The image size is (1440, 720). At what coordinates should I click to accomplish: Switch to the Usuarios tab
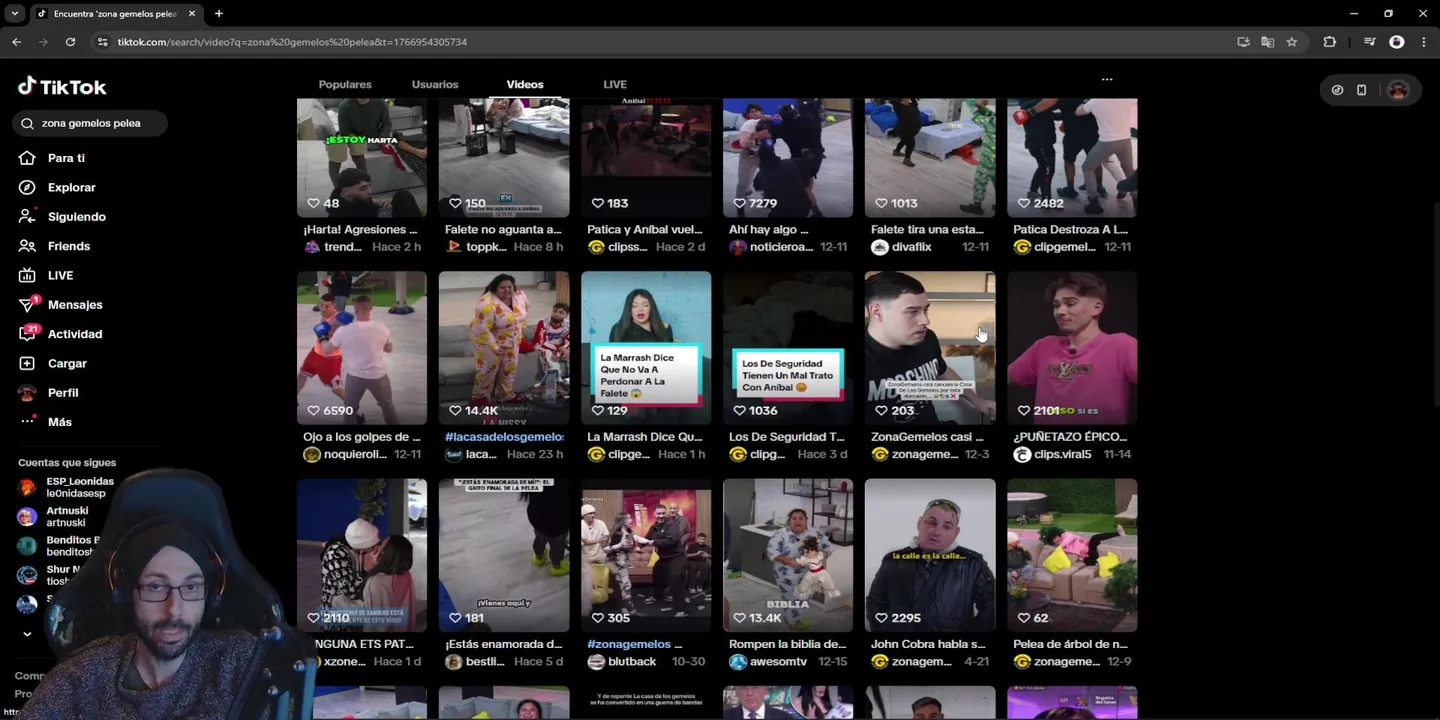(x=435, y=85)
